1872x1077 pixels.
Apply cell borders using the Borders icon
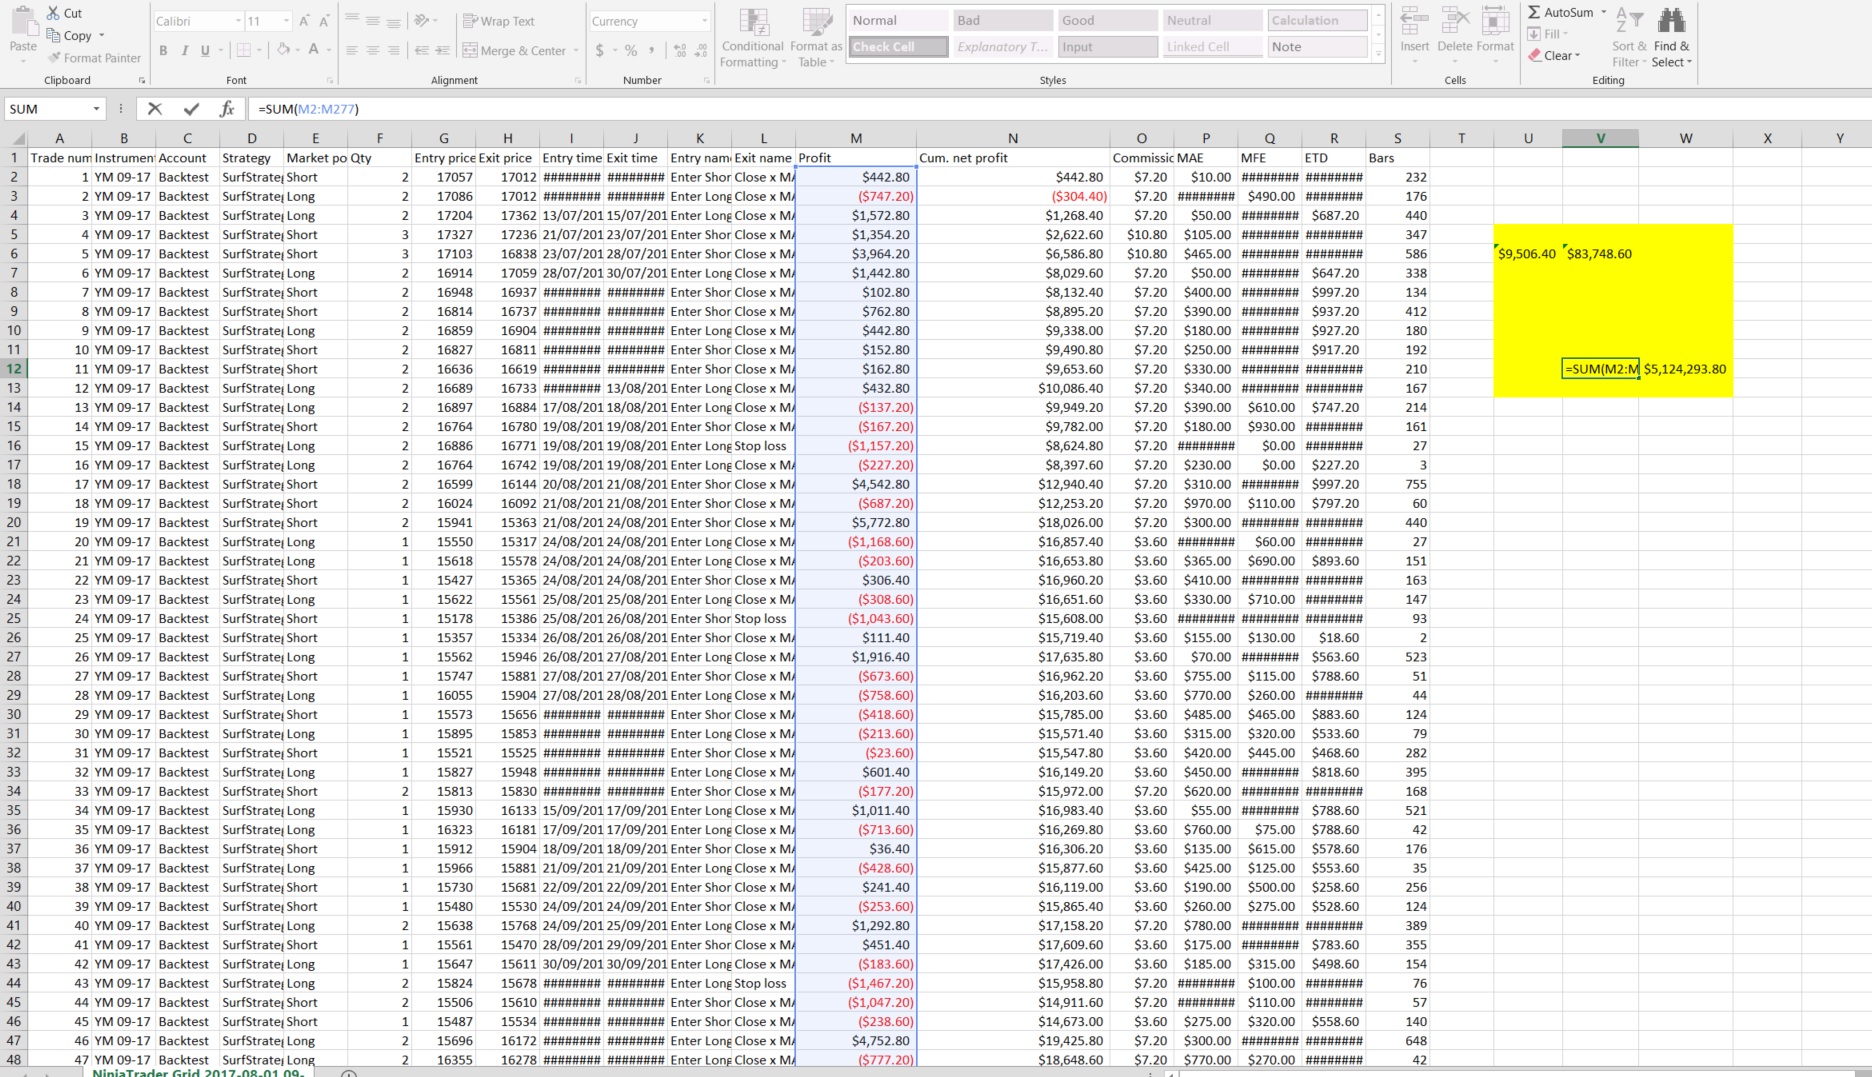[x=244, y=50]
